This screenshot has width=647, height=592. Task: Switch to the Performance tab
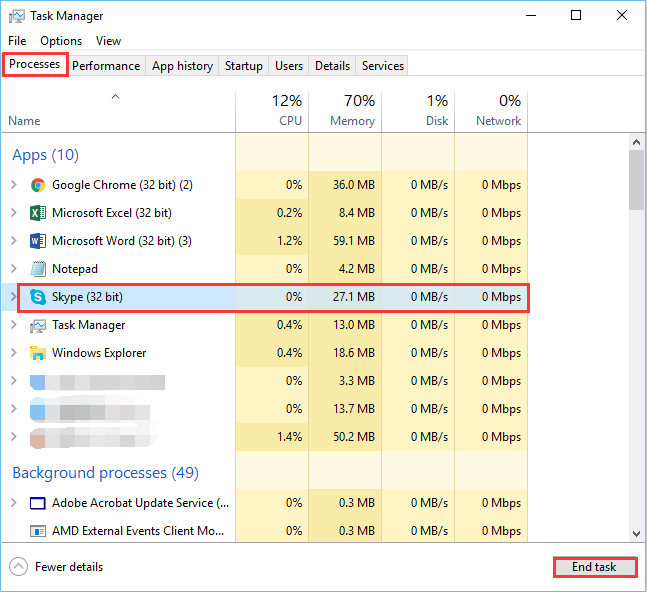(x=106, y=66)
